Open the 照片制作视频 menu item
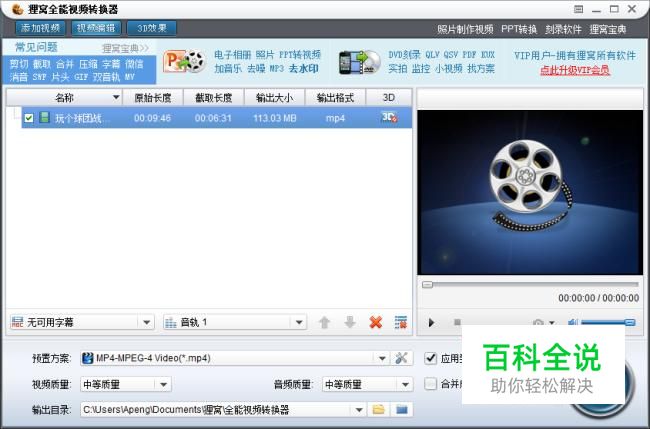The image size is (650, 429). pyautogui.click(x=465, y=29)
